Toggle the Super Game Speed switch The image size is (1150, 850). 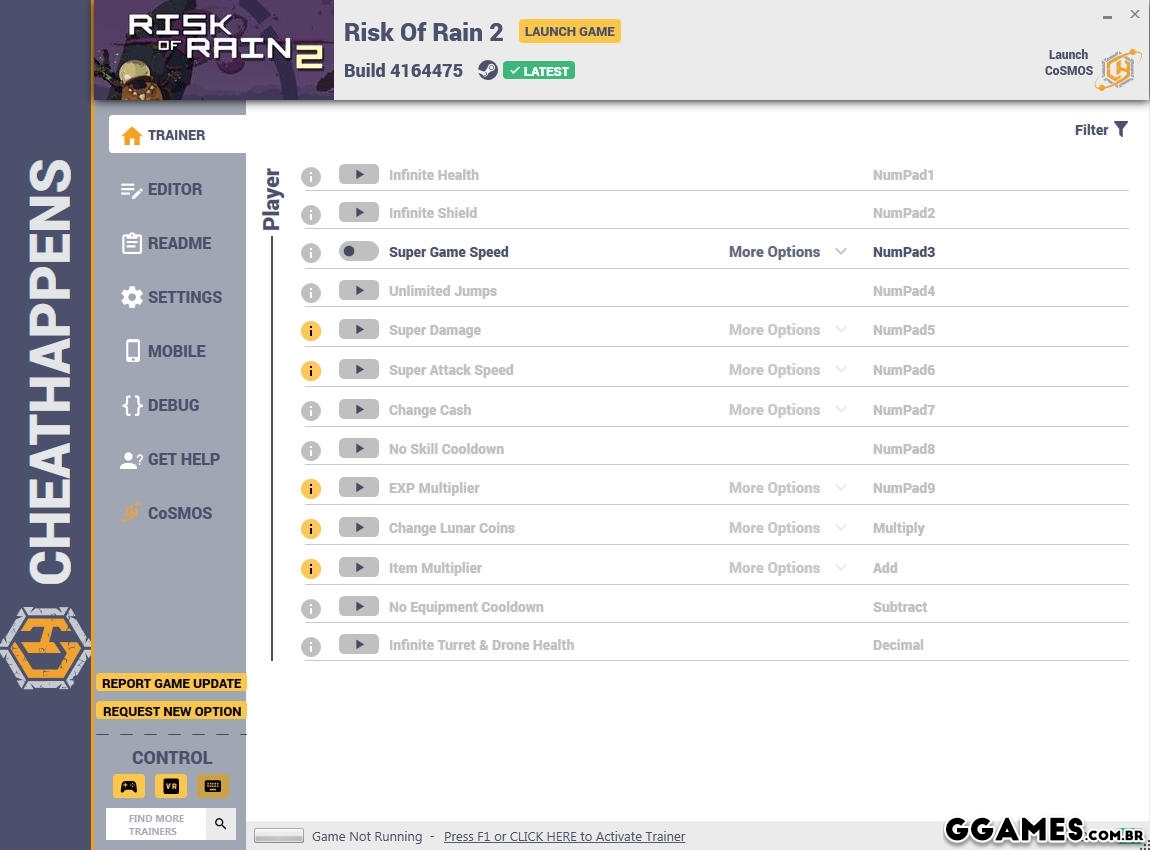(x=358, y=252)
